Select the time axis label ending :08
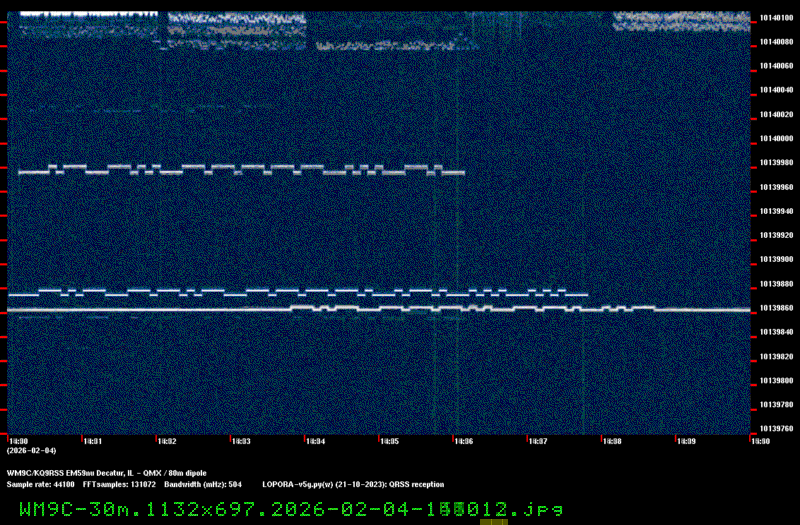800x525 pixels. [x=612, y=441]
